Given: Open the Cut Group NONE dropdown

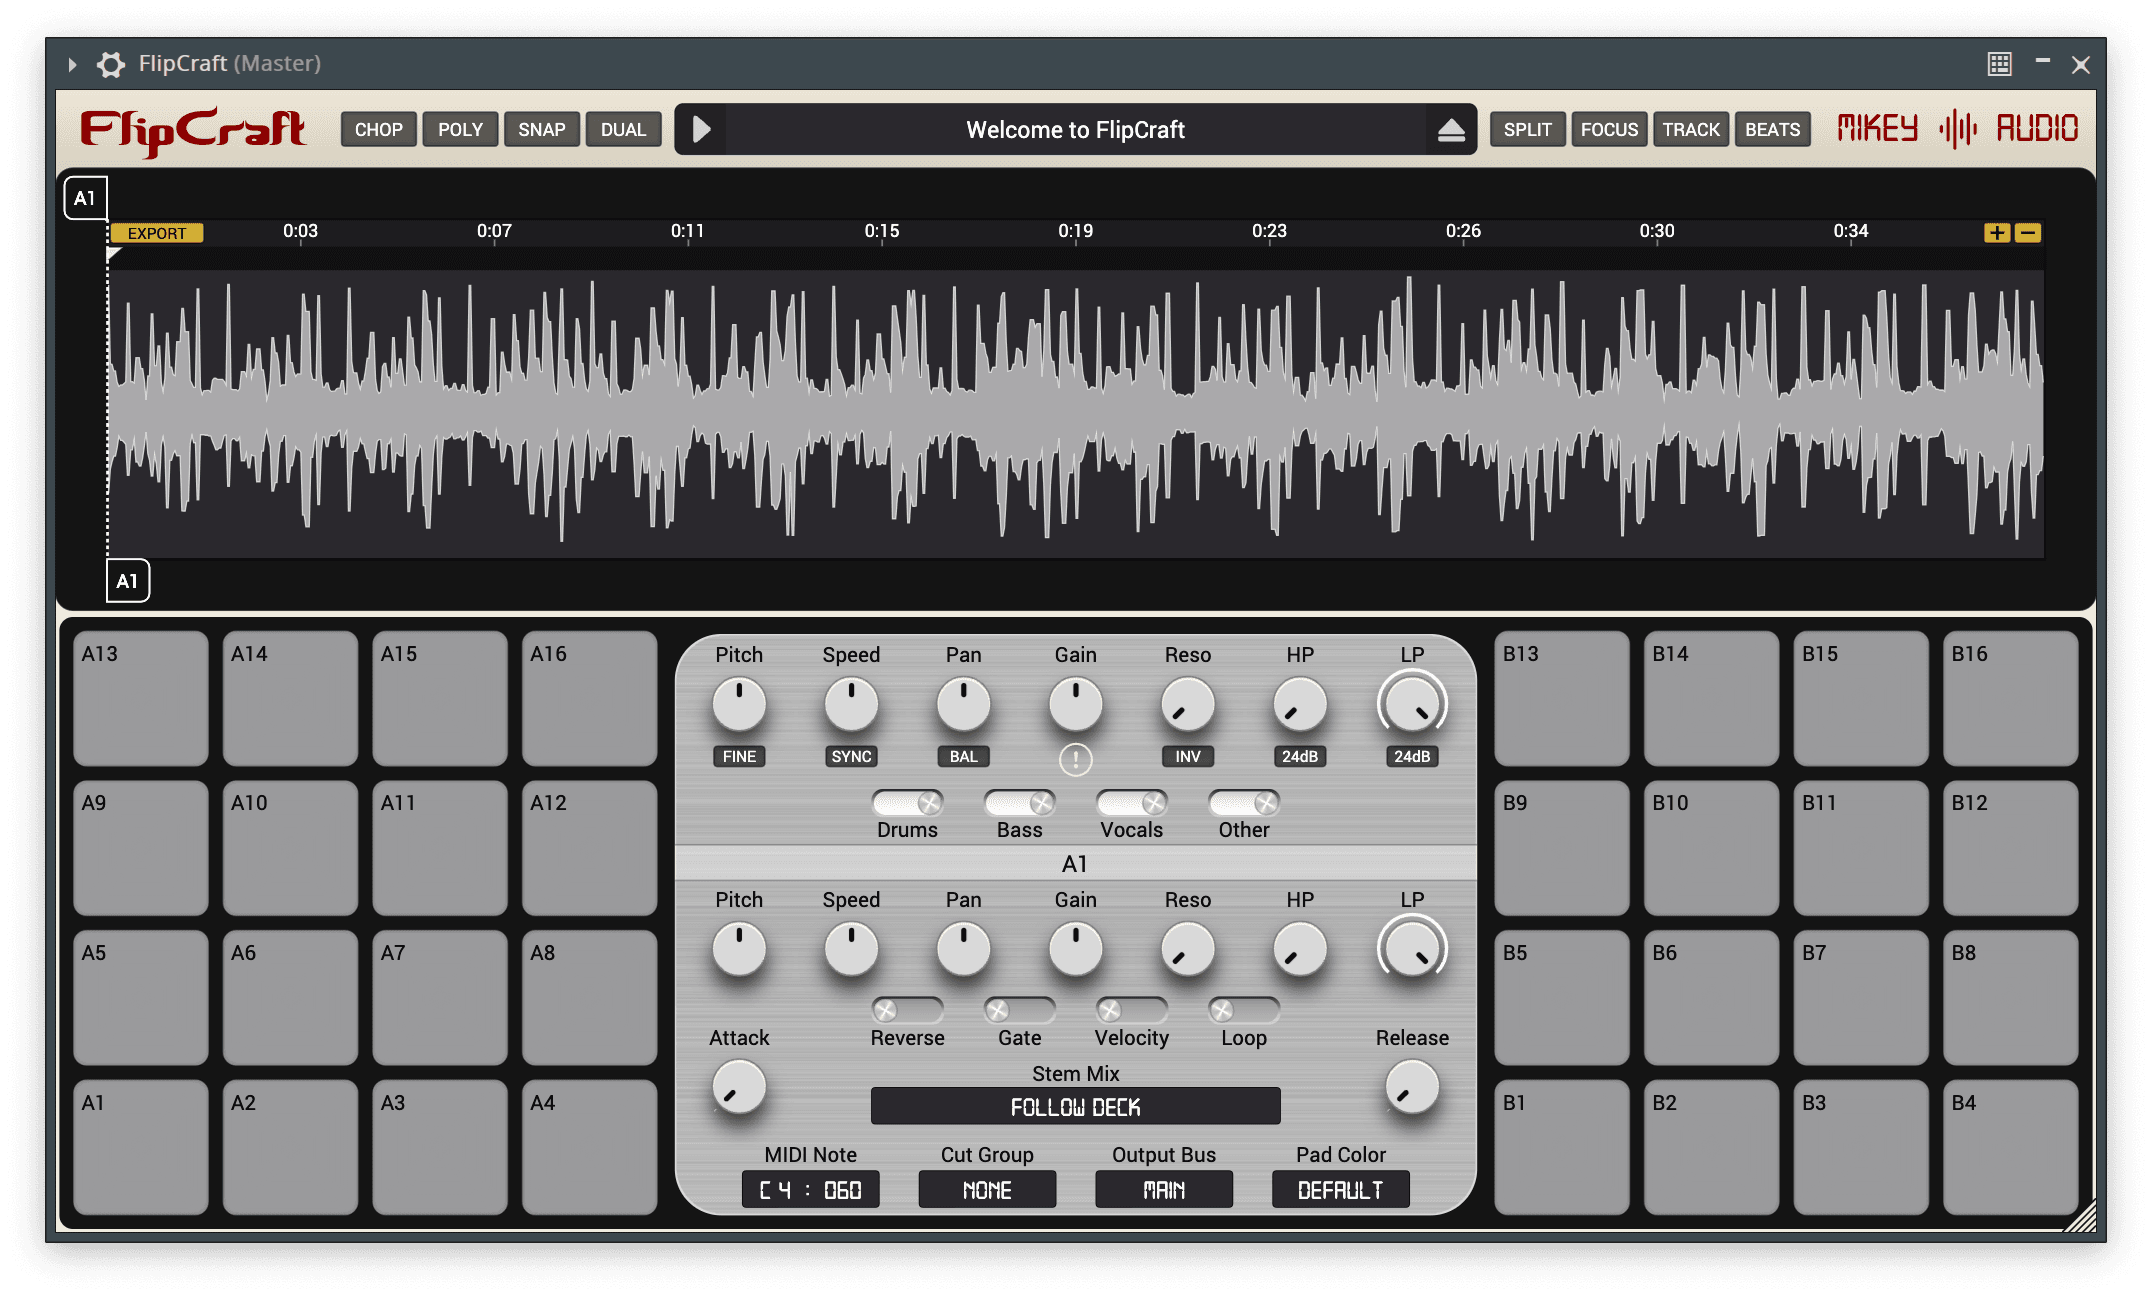Looking at the screenshot, I should pyautogui.click(x=987, y=1190).
